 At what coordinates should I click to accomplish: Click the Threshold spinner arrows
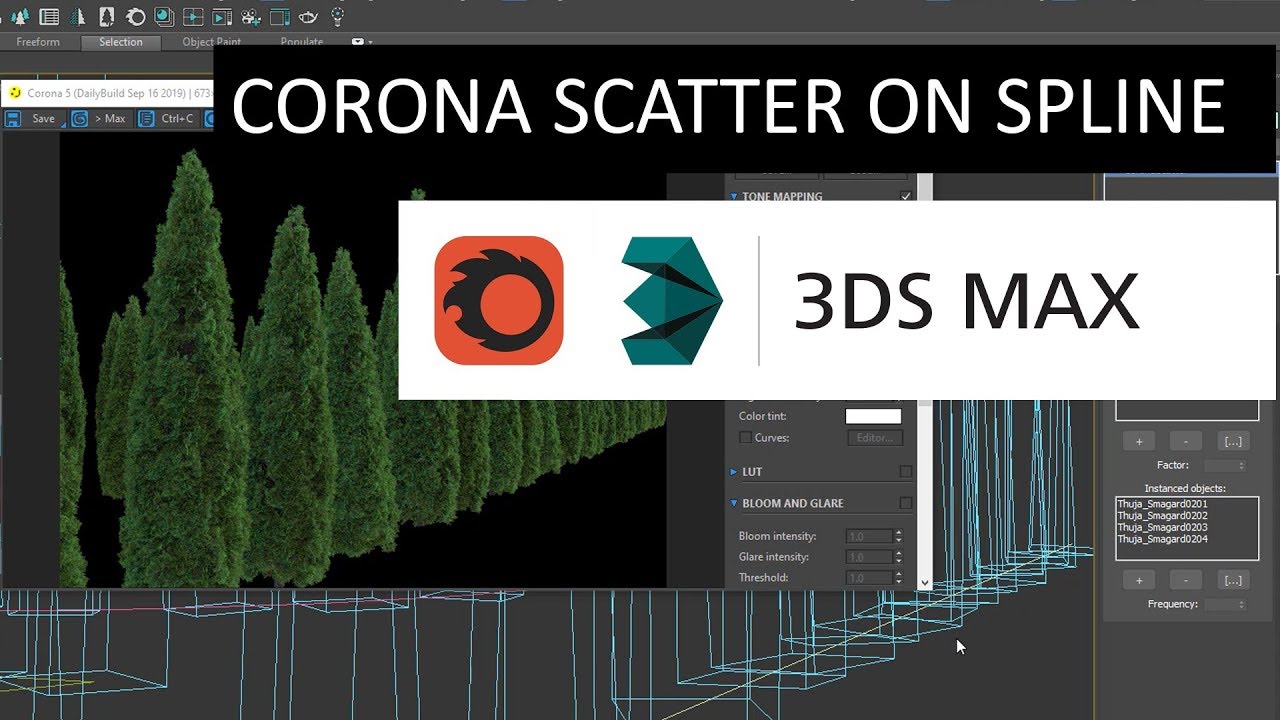pyautogui.click(x=899, y=577)
